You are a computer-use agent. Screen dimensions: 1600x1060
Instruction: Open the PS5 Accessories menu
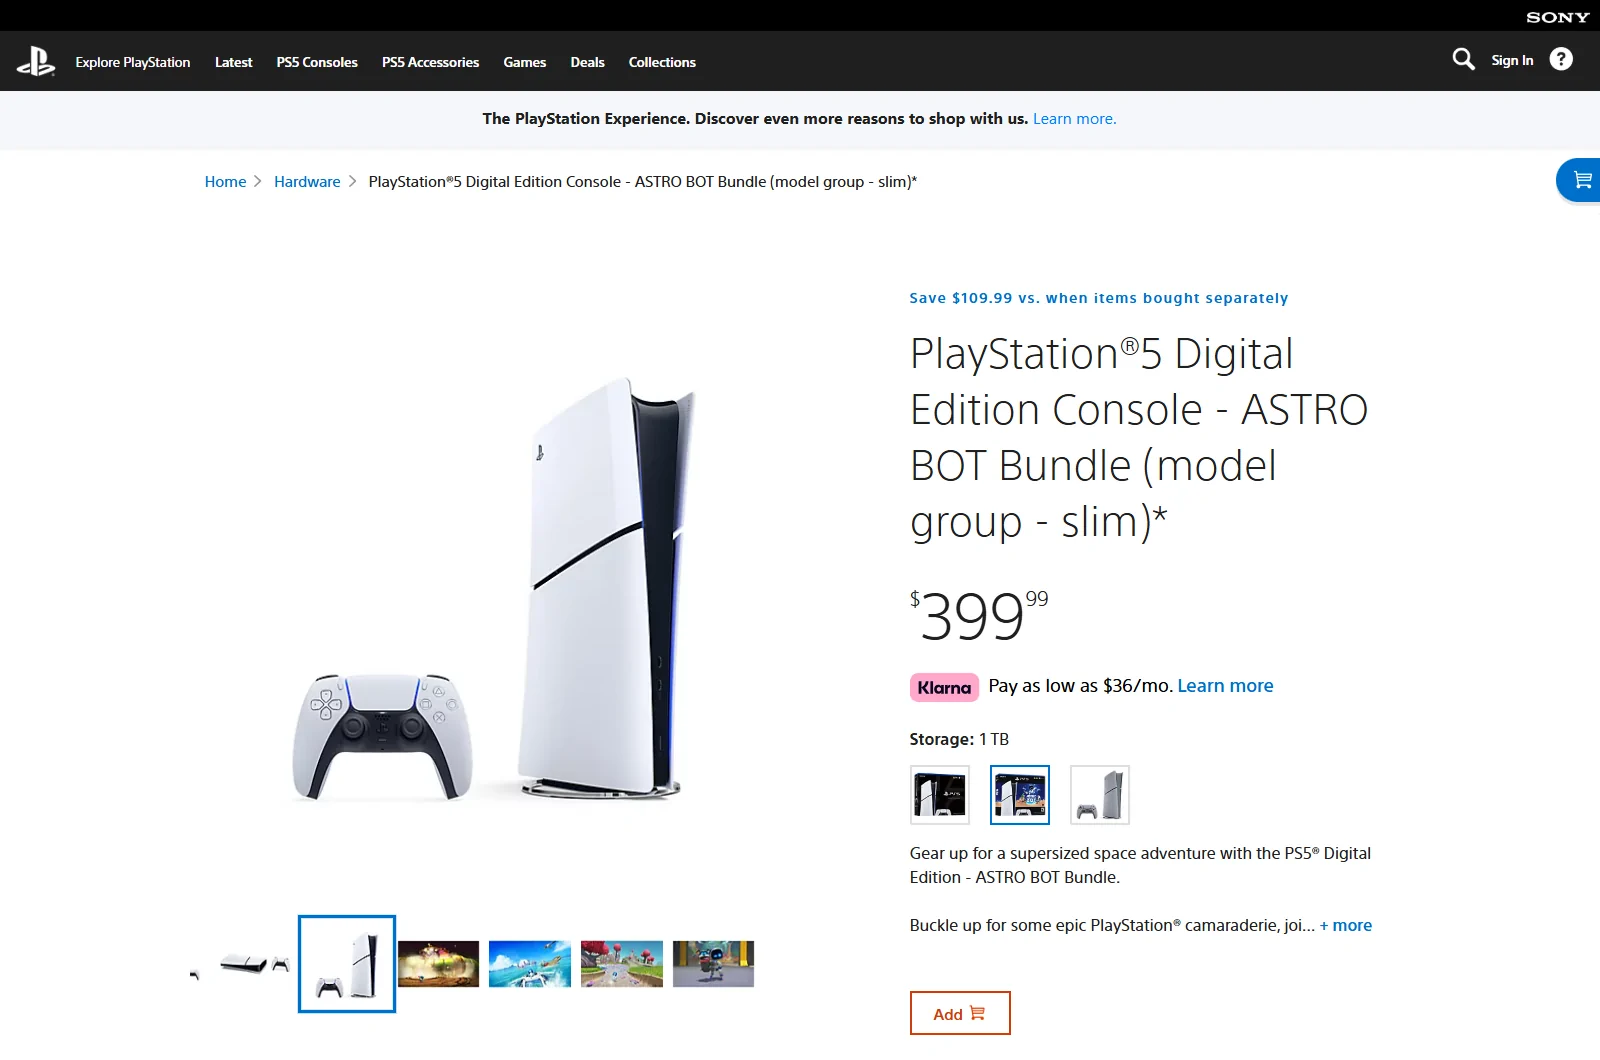tap(430, 62)
